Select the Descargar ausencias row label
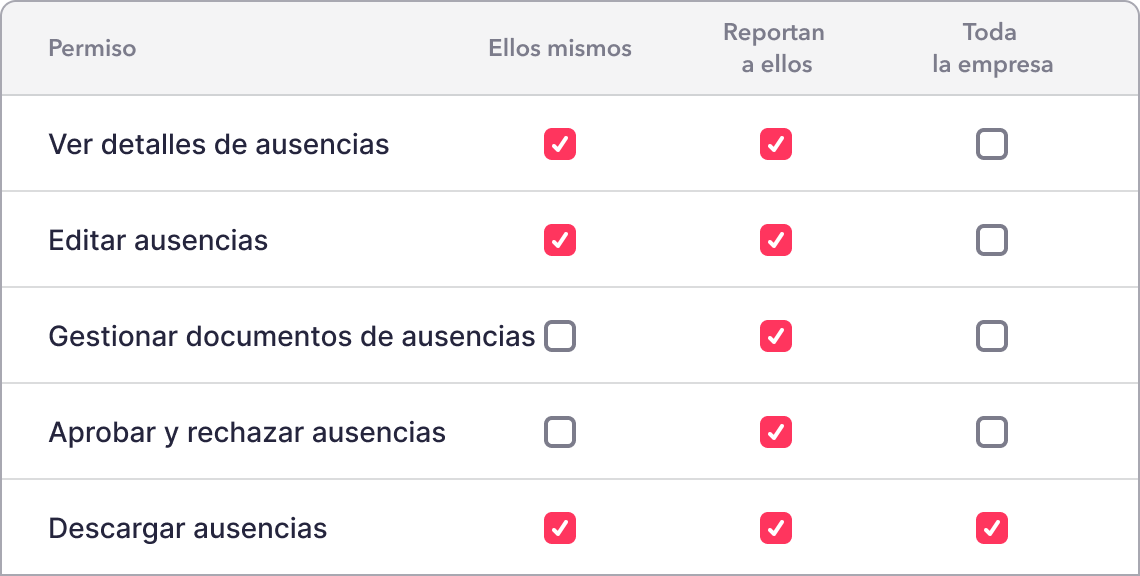The width and height of the screenshot is (1140, 576). 188,529
